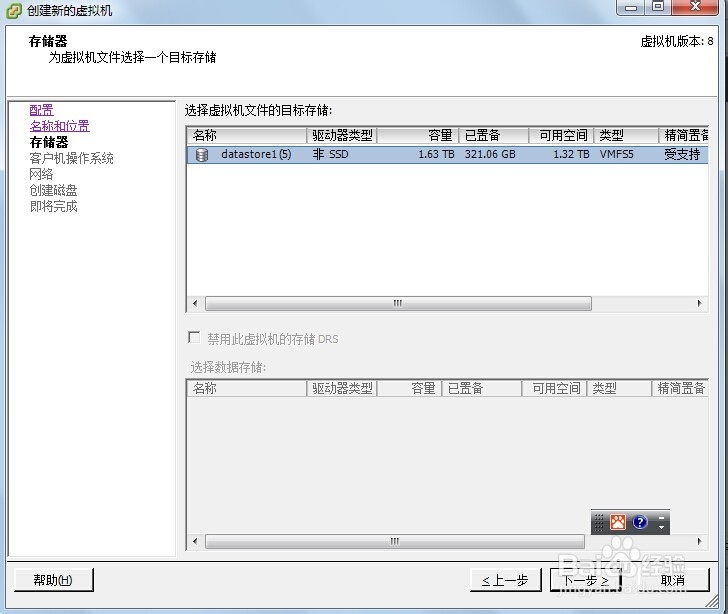
Task: Click the Baidu paw icon in floating toolbar
Action: [x=618, y=523]
